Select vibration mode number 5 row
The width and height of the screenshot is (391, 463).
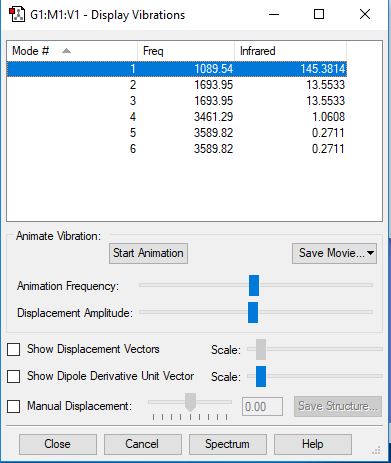[177, 133]
